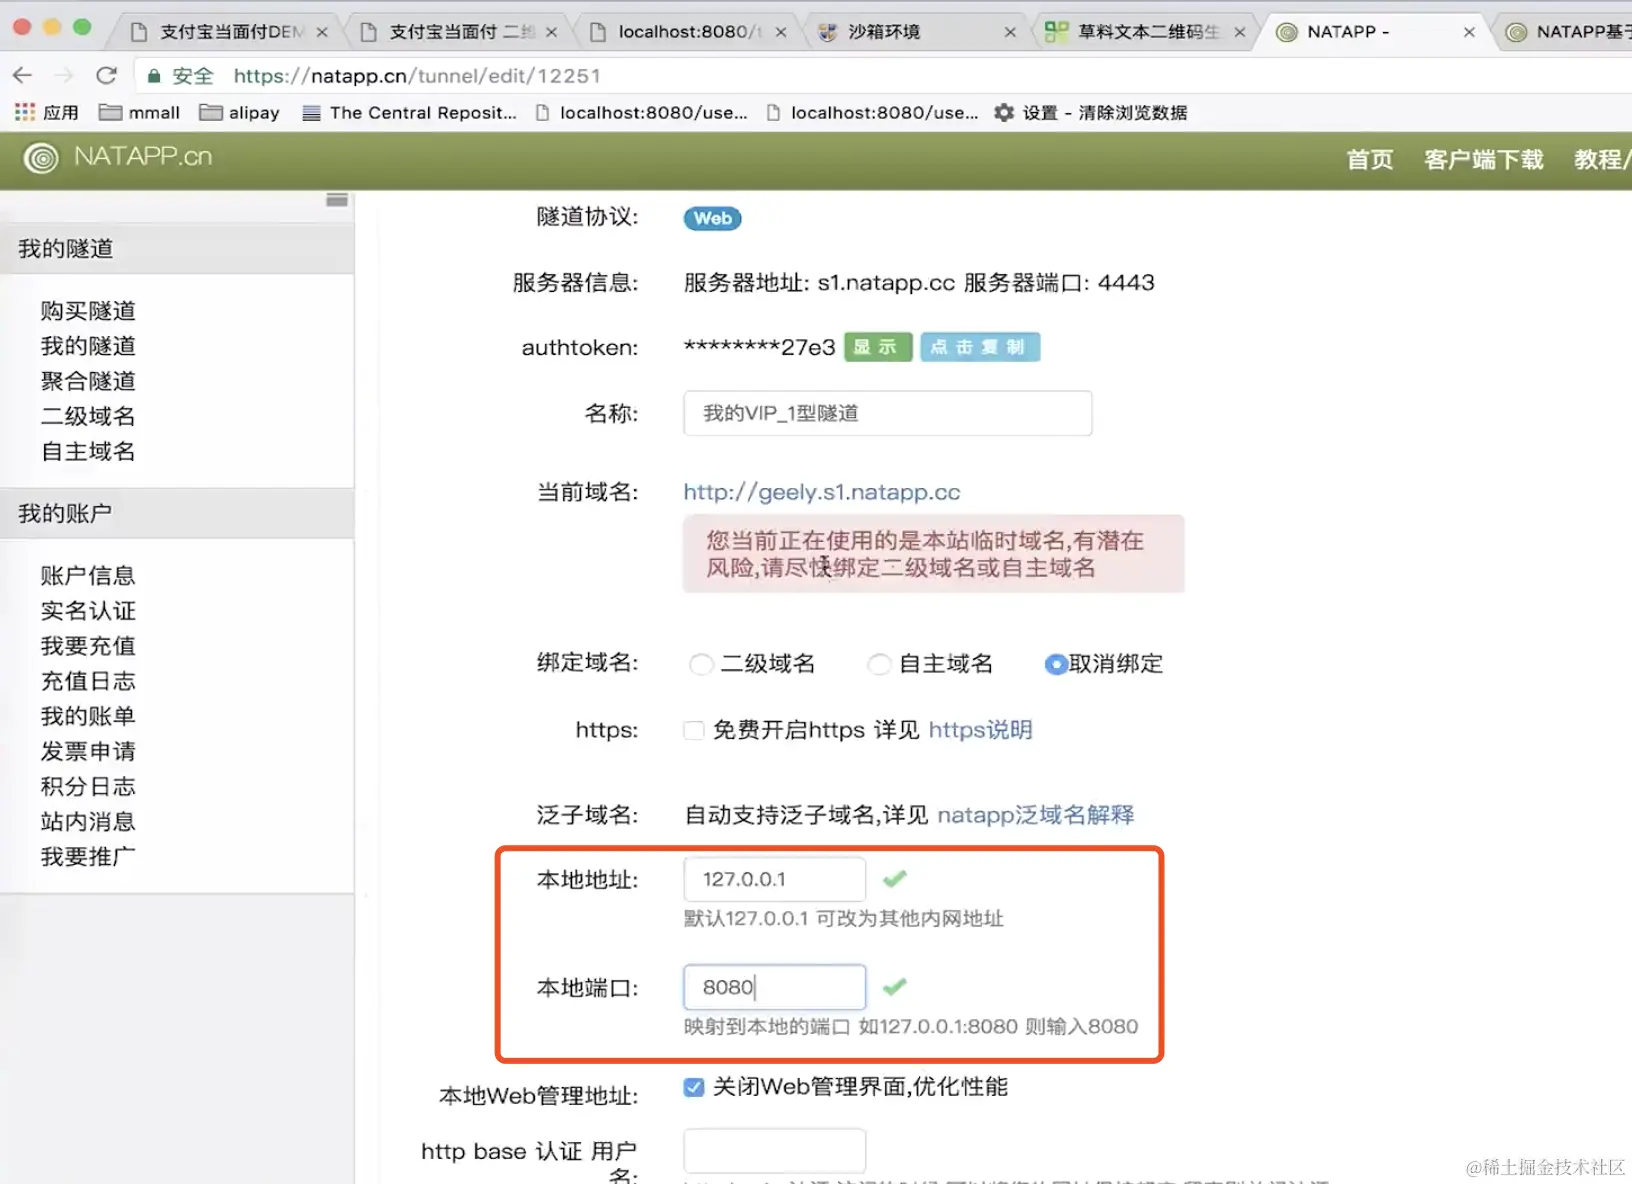The image size is (1632, 1184).
Task: Open the geely.s1.natapp.cc domain link
Action: click(821, 492)
